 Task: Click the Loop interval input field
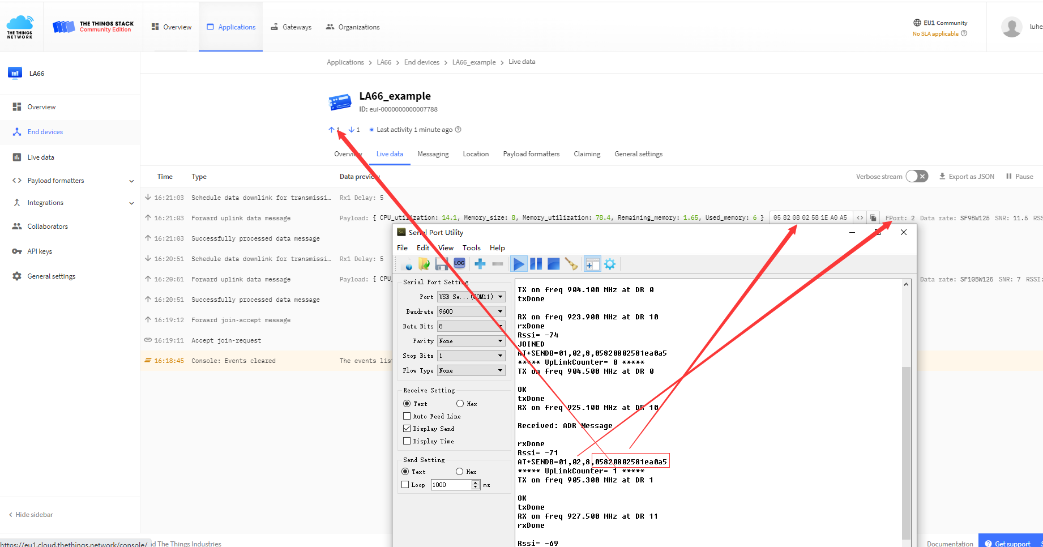pyautogui.click(x=451, y=484)
